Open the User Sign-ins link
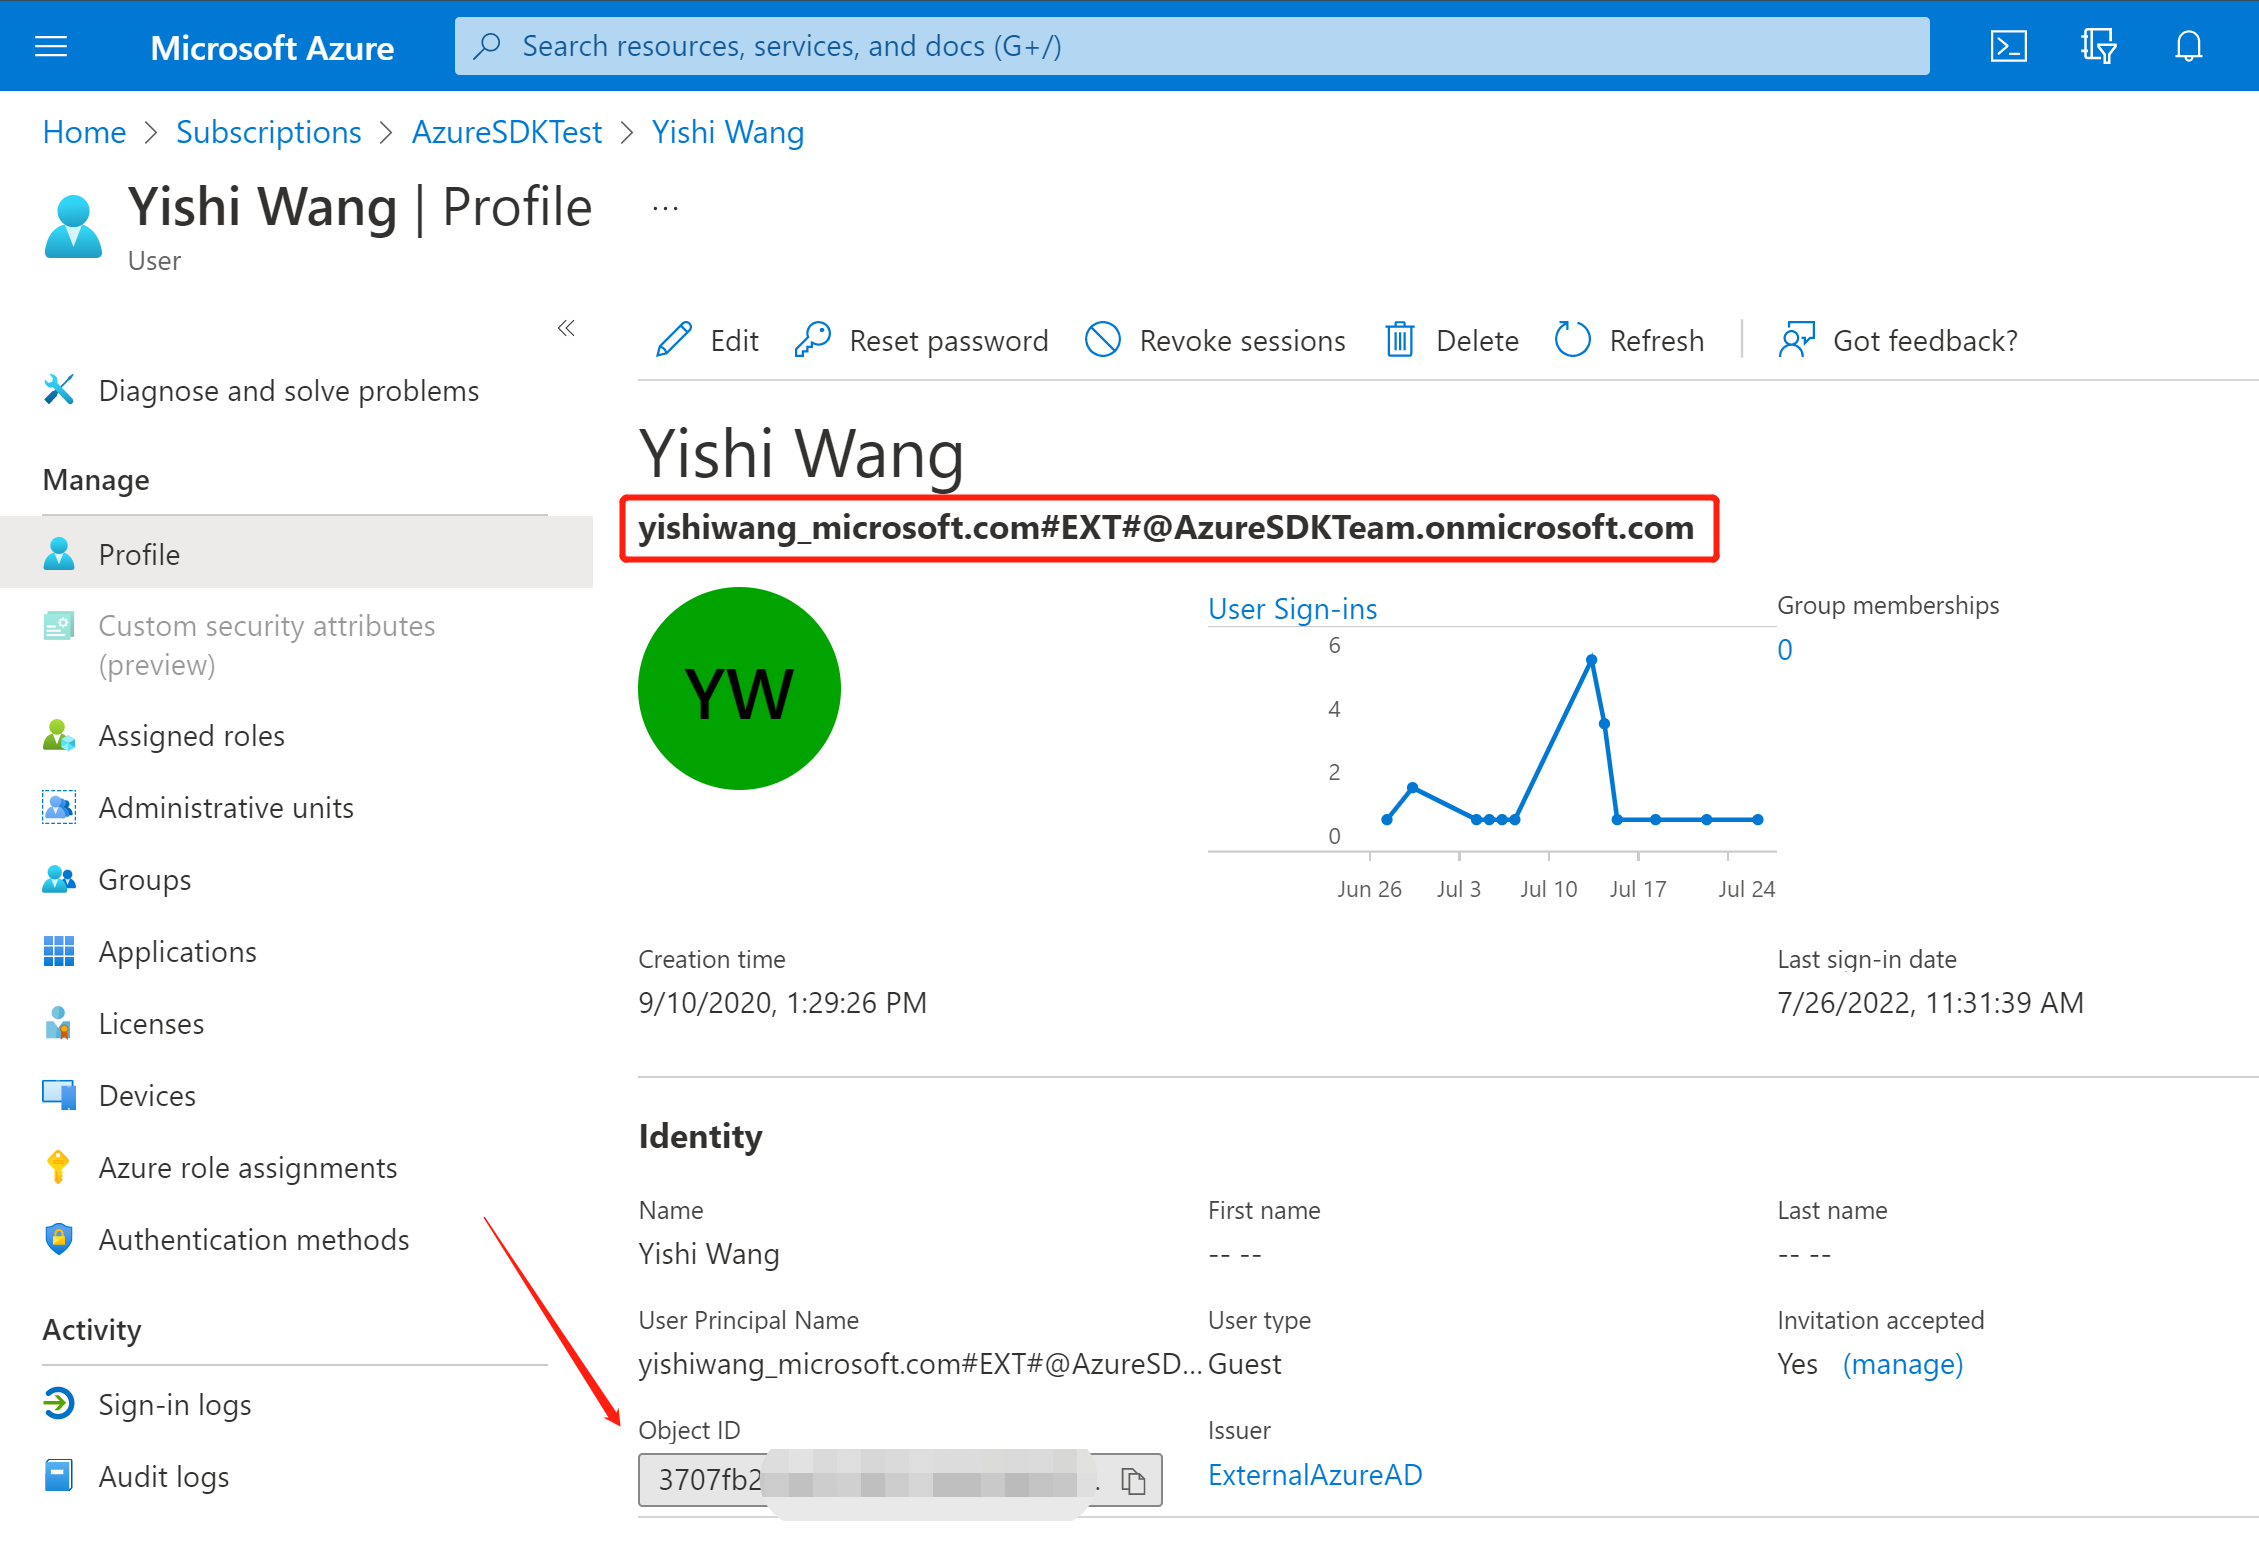Image resolution: width=2259 pixels, height=1544 pixels. click(x=1292, y=608)
